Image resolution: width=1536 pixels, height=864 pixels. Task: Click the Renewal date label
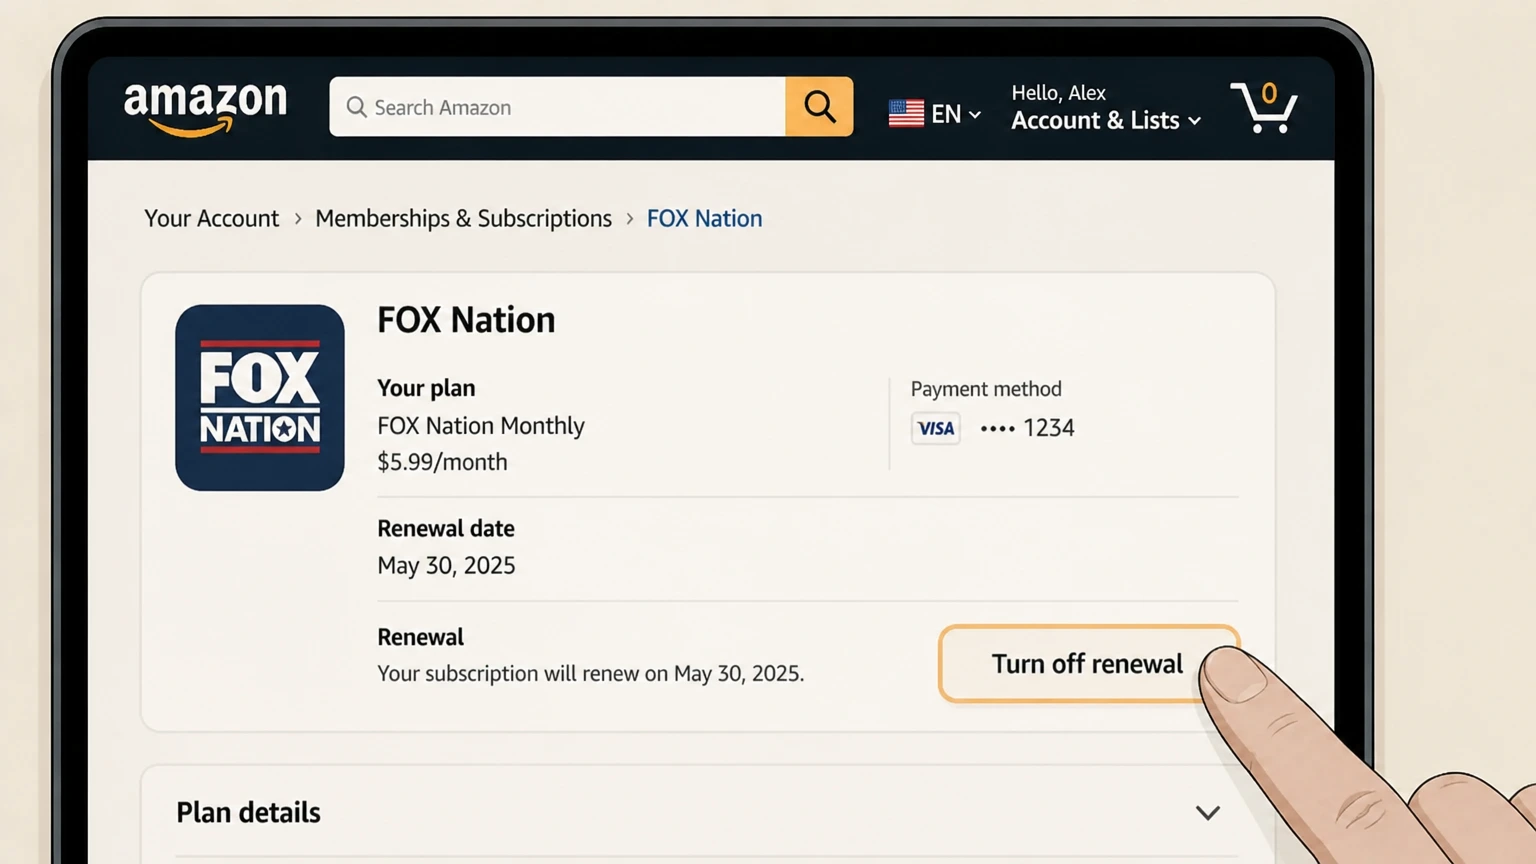pyautogui.click(x=446, y=528)
